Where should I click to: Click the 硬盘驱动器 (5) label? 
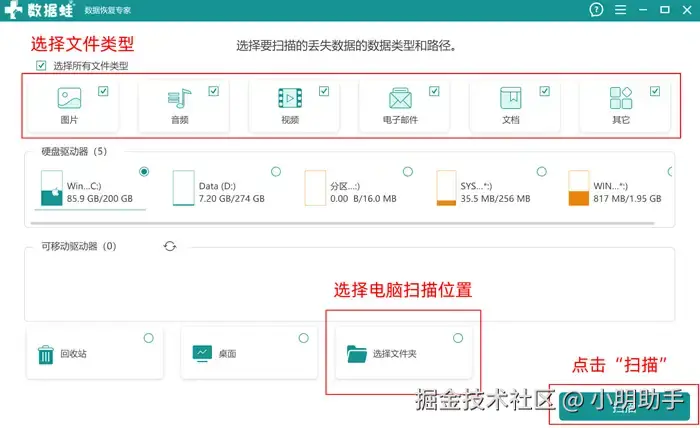(x=74, y=151)
